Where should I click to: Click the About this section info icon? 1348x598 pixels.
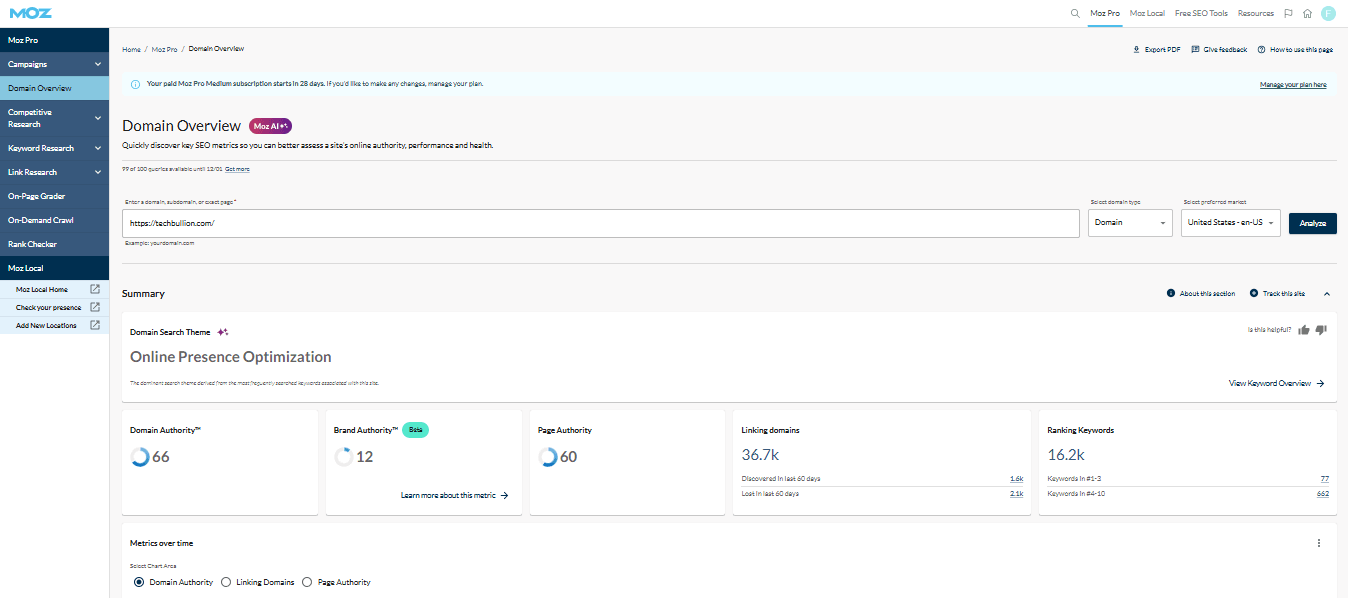click(1171, 294)
